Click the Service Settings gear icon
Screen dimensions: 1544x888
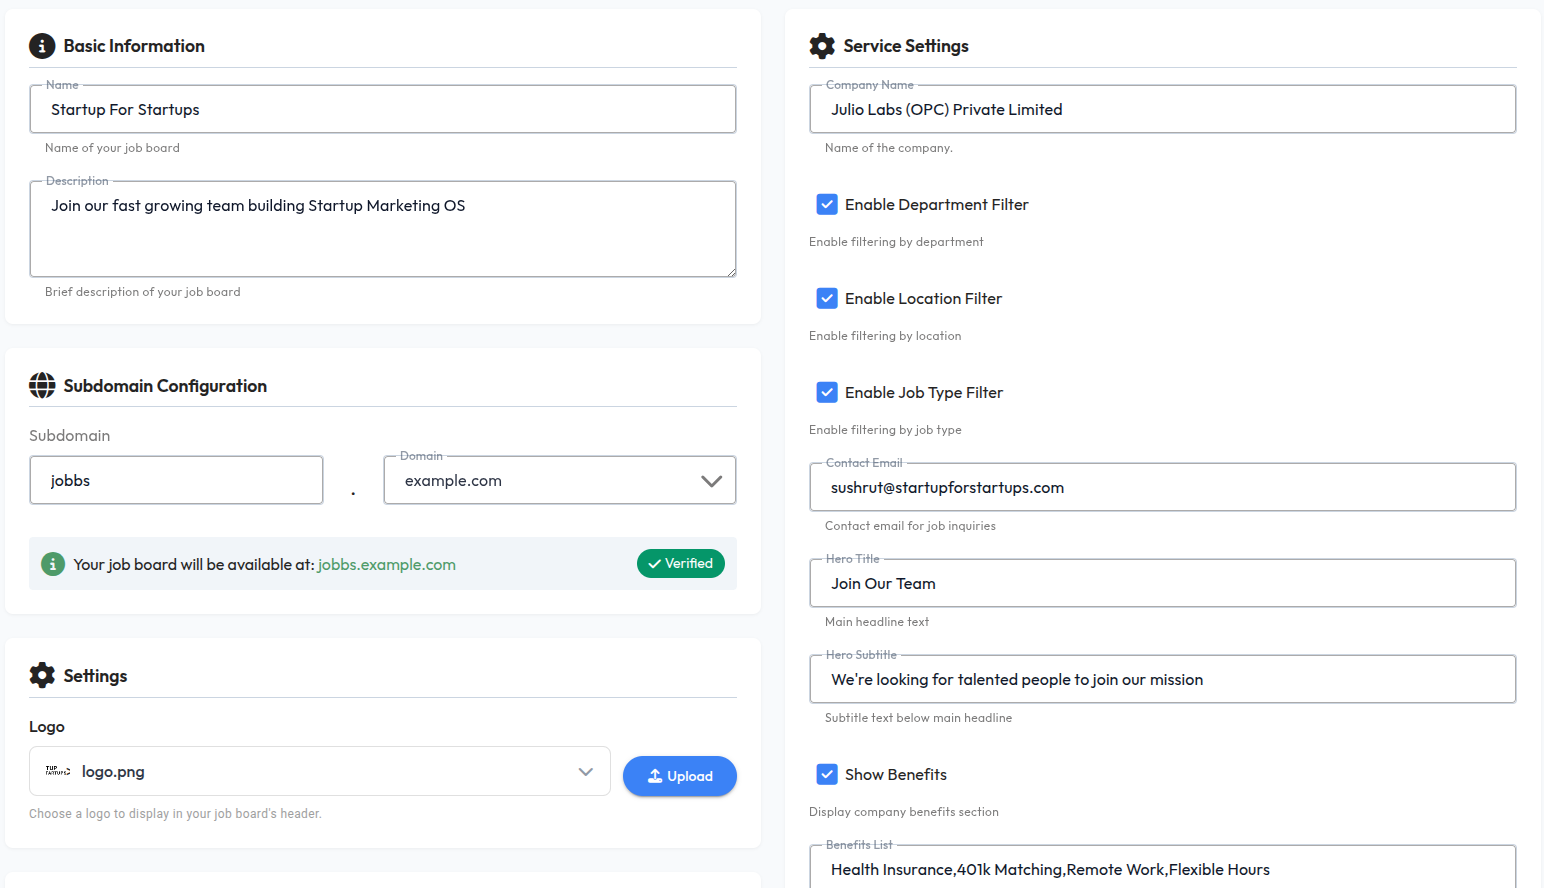tap(822, 46)
